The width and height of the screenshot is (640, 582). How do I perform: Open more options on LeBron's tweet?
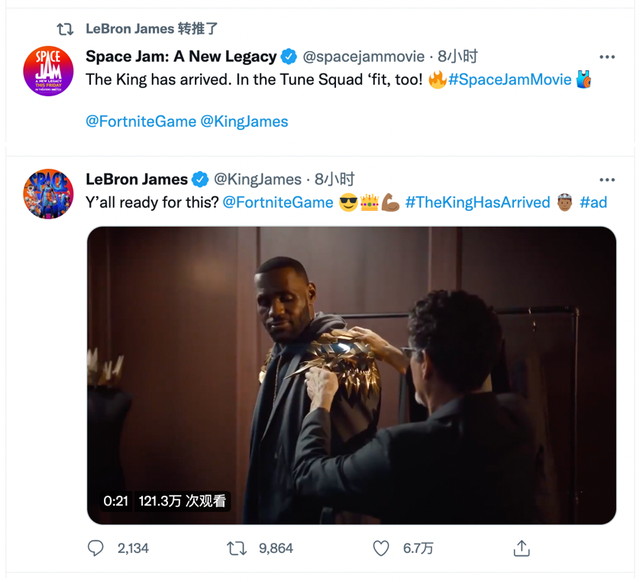pos(606,179)
